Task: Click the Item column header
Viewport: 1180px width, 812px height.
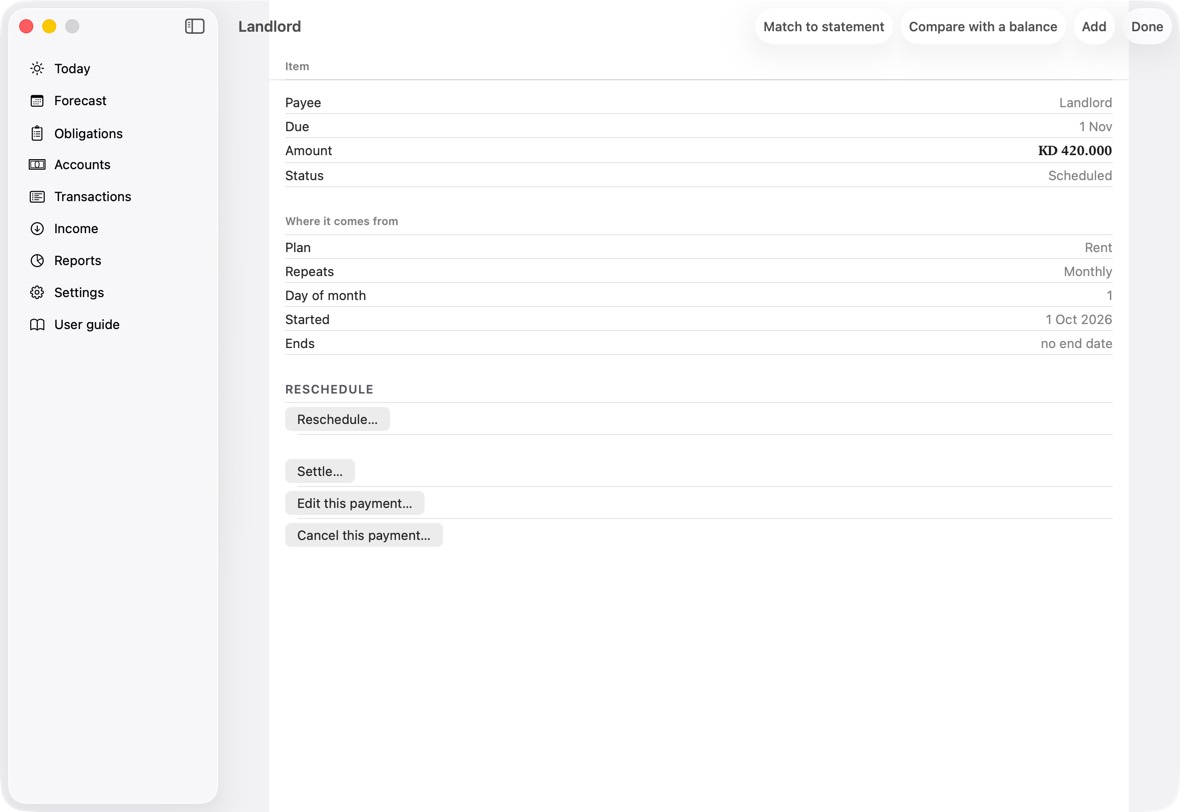Action: point(297,66)
